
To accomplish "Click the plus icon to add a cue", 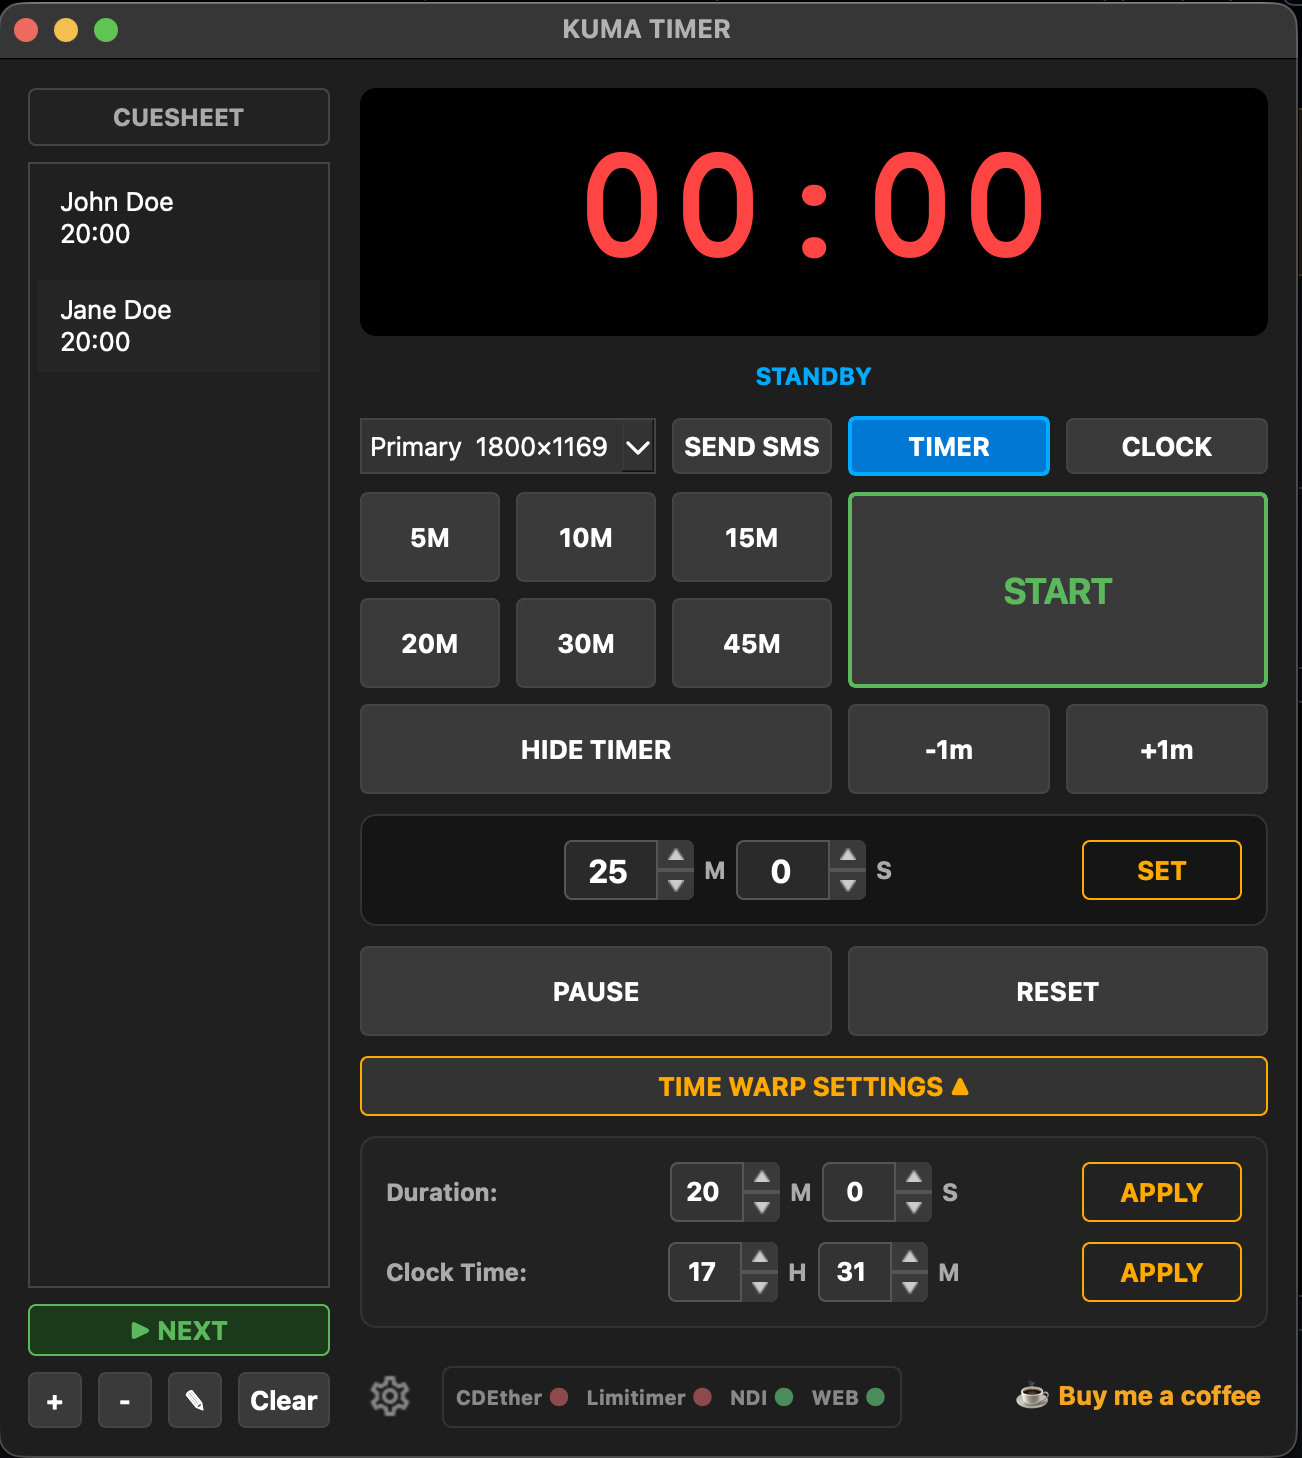I will point(54,1400).
